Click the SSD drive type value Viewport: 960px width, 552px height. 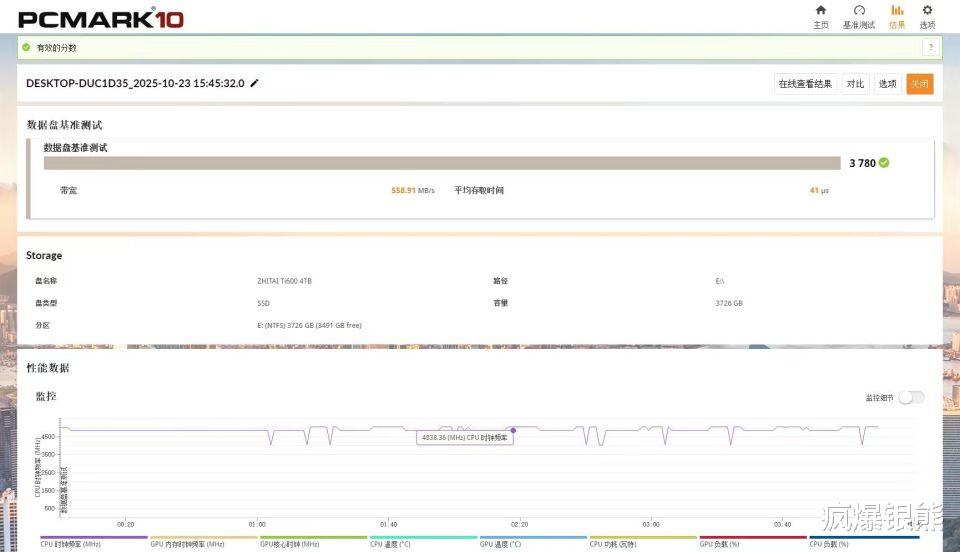tap(263, 303)
